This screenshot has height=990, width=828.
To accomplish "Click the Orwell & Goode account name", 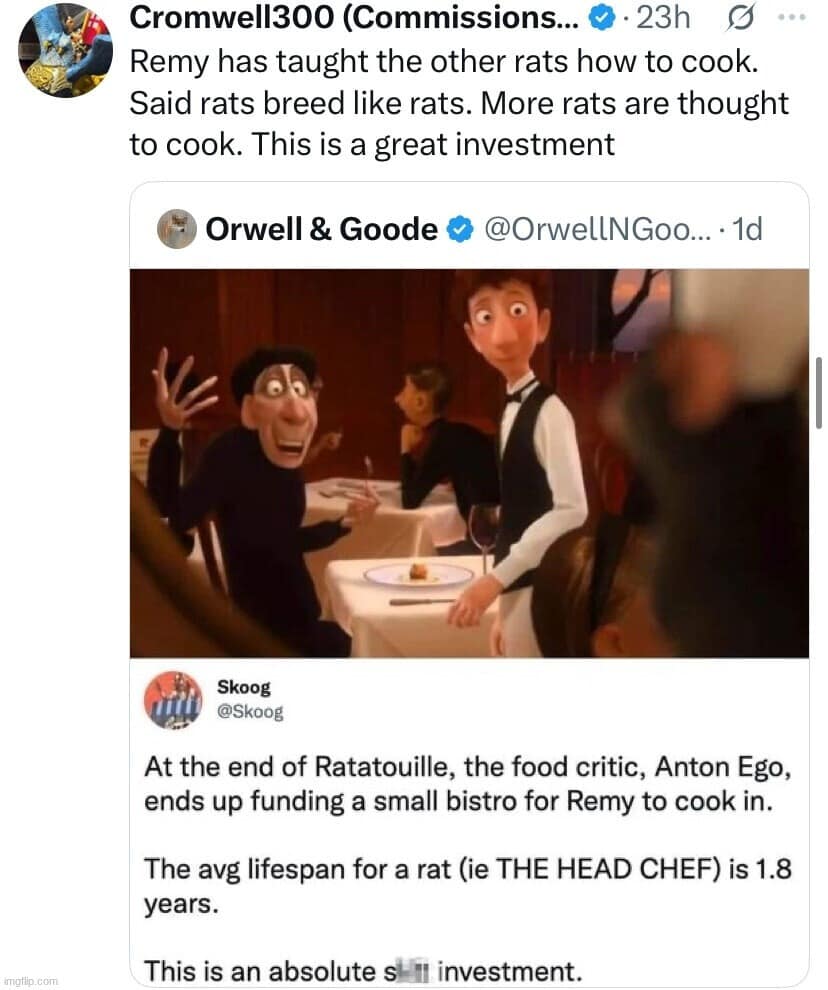I will [x=321, y=230].
